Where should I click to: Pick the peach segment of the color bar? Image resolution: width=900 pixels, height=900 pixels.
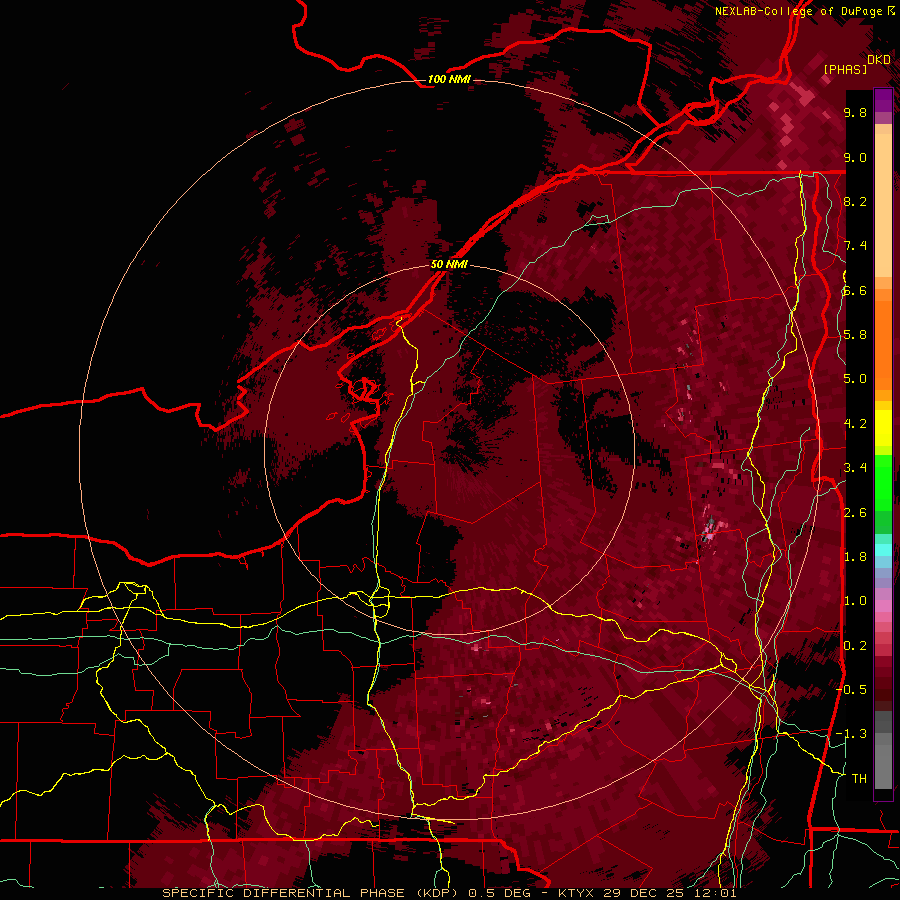coord(883,207)
